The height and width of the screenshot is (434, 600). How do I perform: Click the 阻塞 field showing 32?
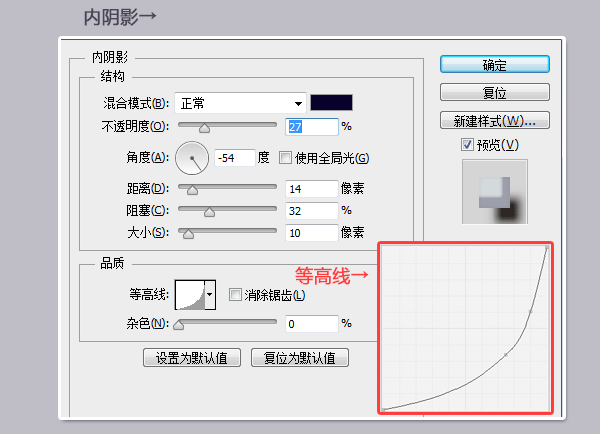pyautogui.click(x=312, y=211)
